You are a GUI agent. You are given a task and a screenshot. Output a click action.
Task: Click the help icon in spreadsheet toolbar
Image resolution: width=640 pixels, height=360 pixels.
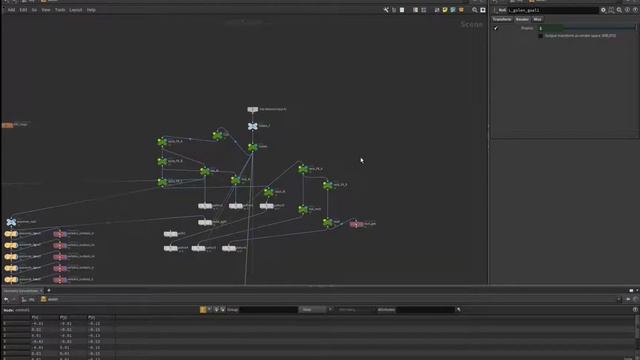pos(635,310)
